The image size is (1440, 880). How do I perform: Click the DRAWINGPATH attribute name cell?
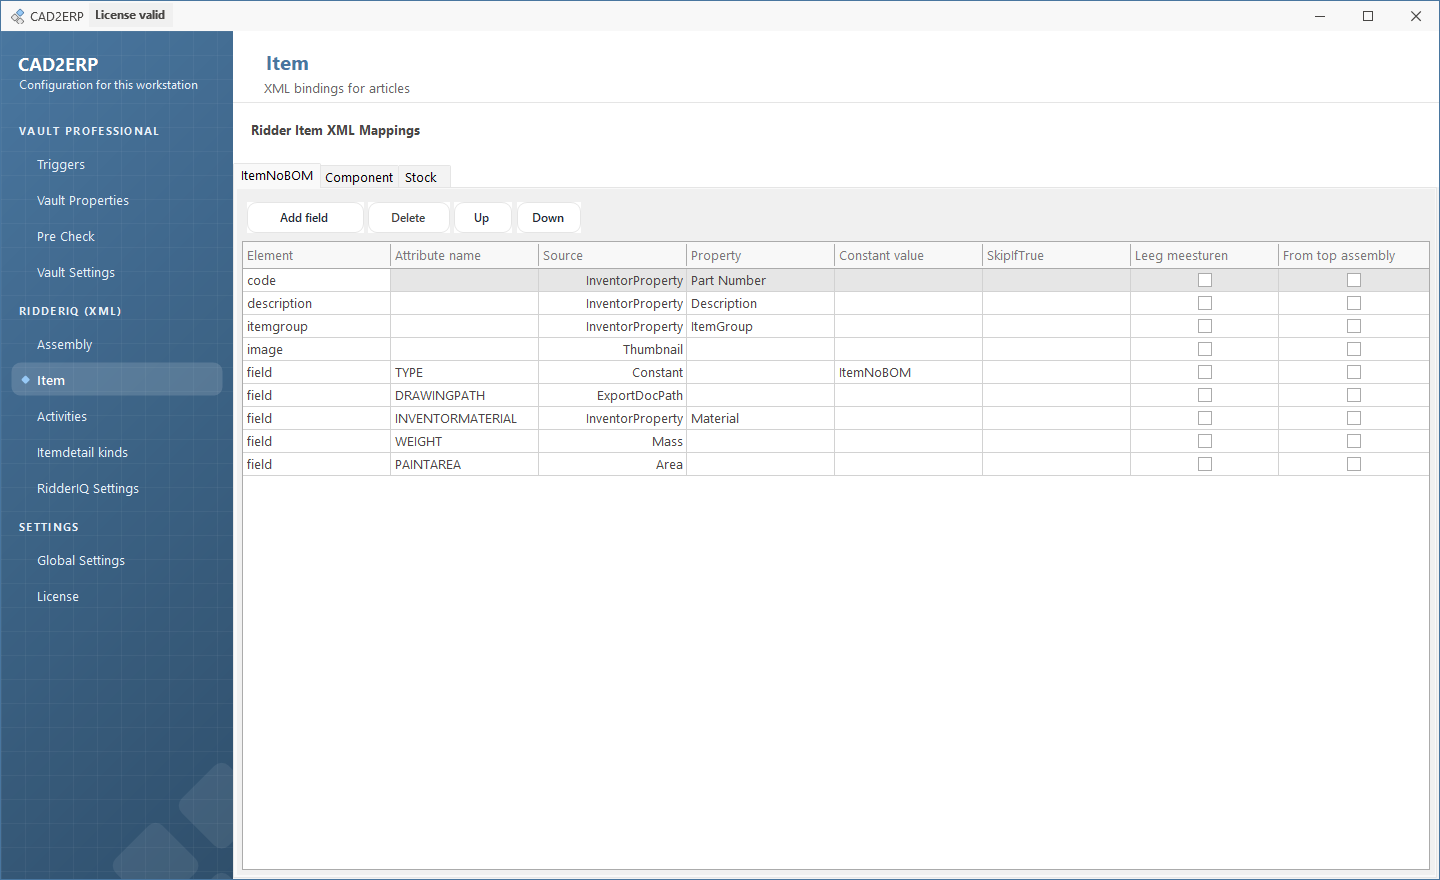click(x=465, y=395)
